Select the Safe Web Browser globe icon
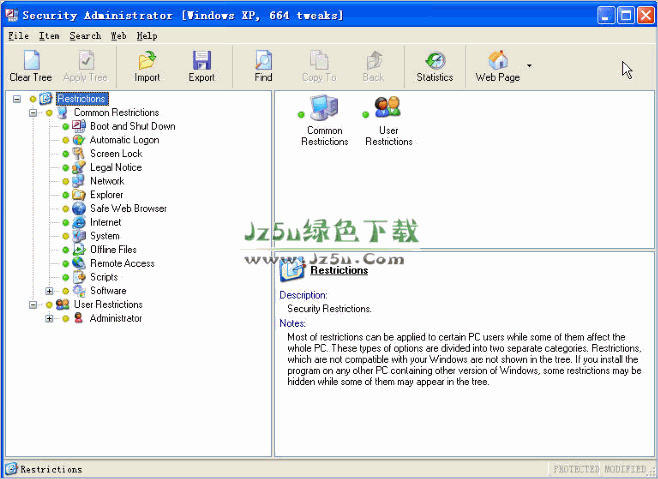 click(x=79, y=208)
